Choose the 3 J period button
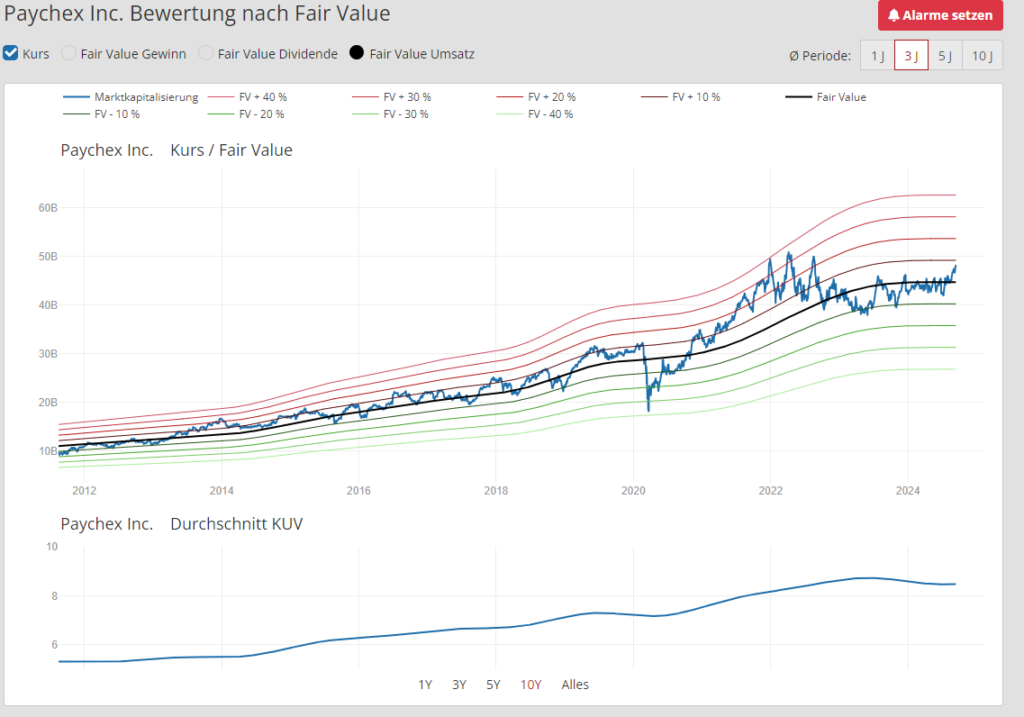 click(911, 55)
